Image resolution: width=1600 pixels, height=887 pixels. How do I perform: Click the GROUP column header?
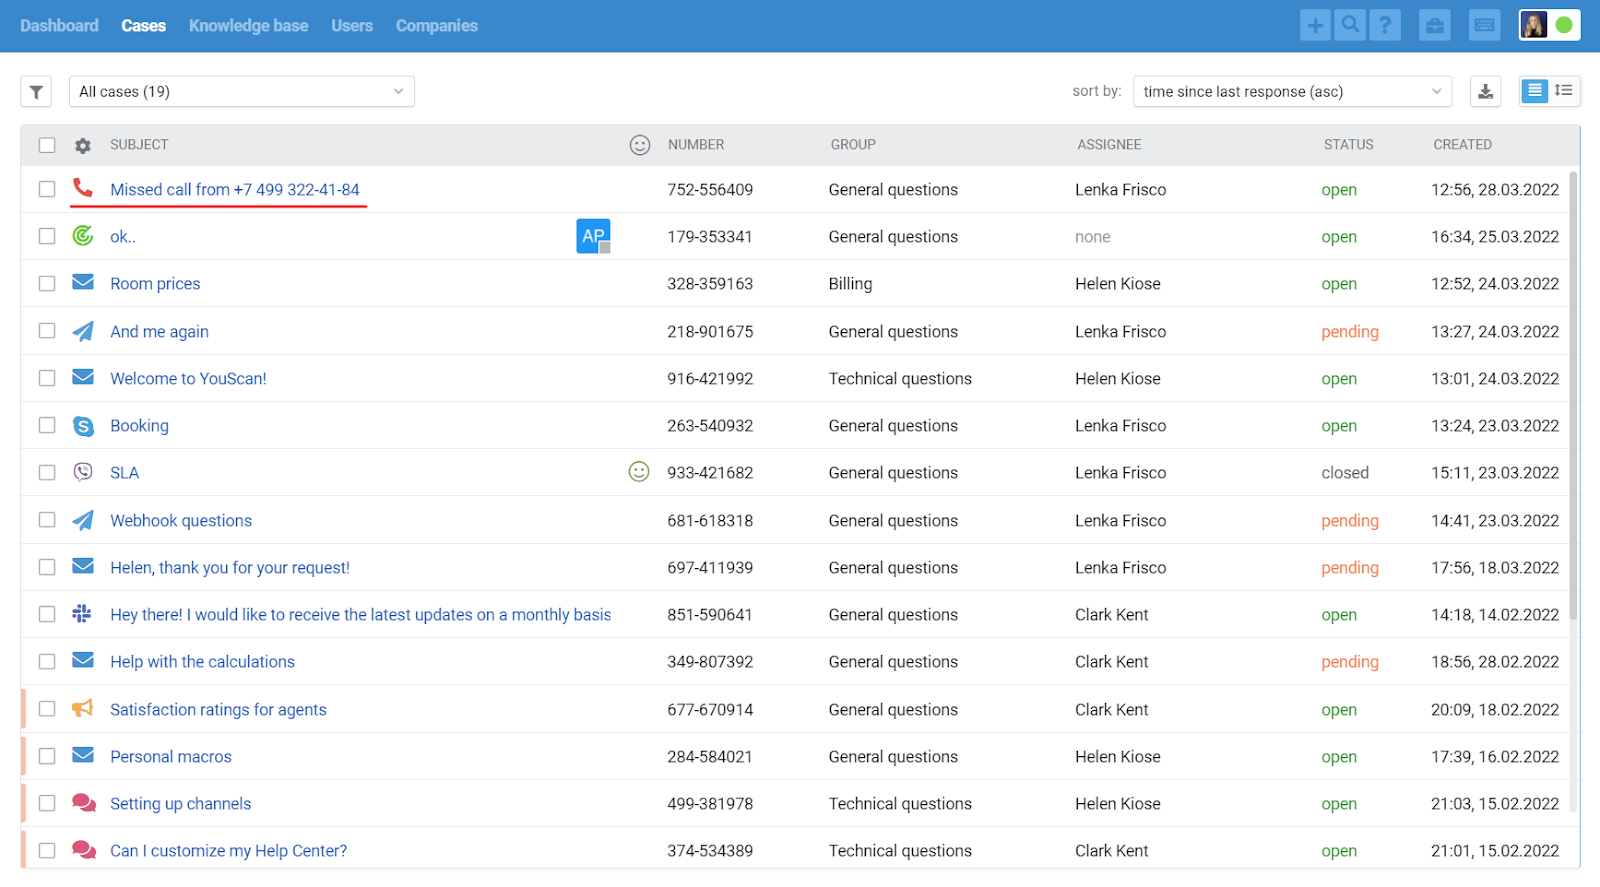(853, 145)
